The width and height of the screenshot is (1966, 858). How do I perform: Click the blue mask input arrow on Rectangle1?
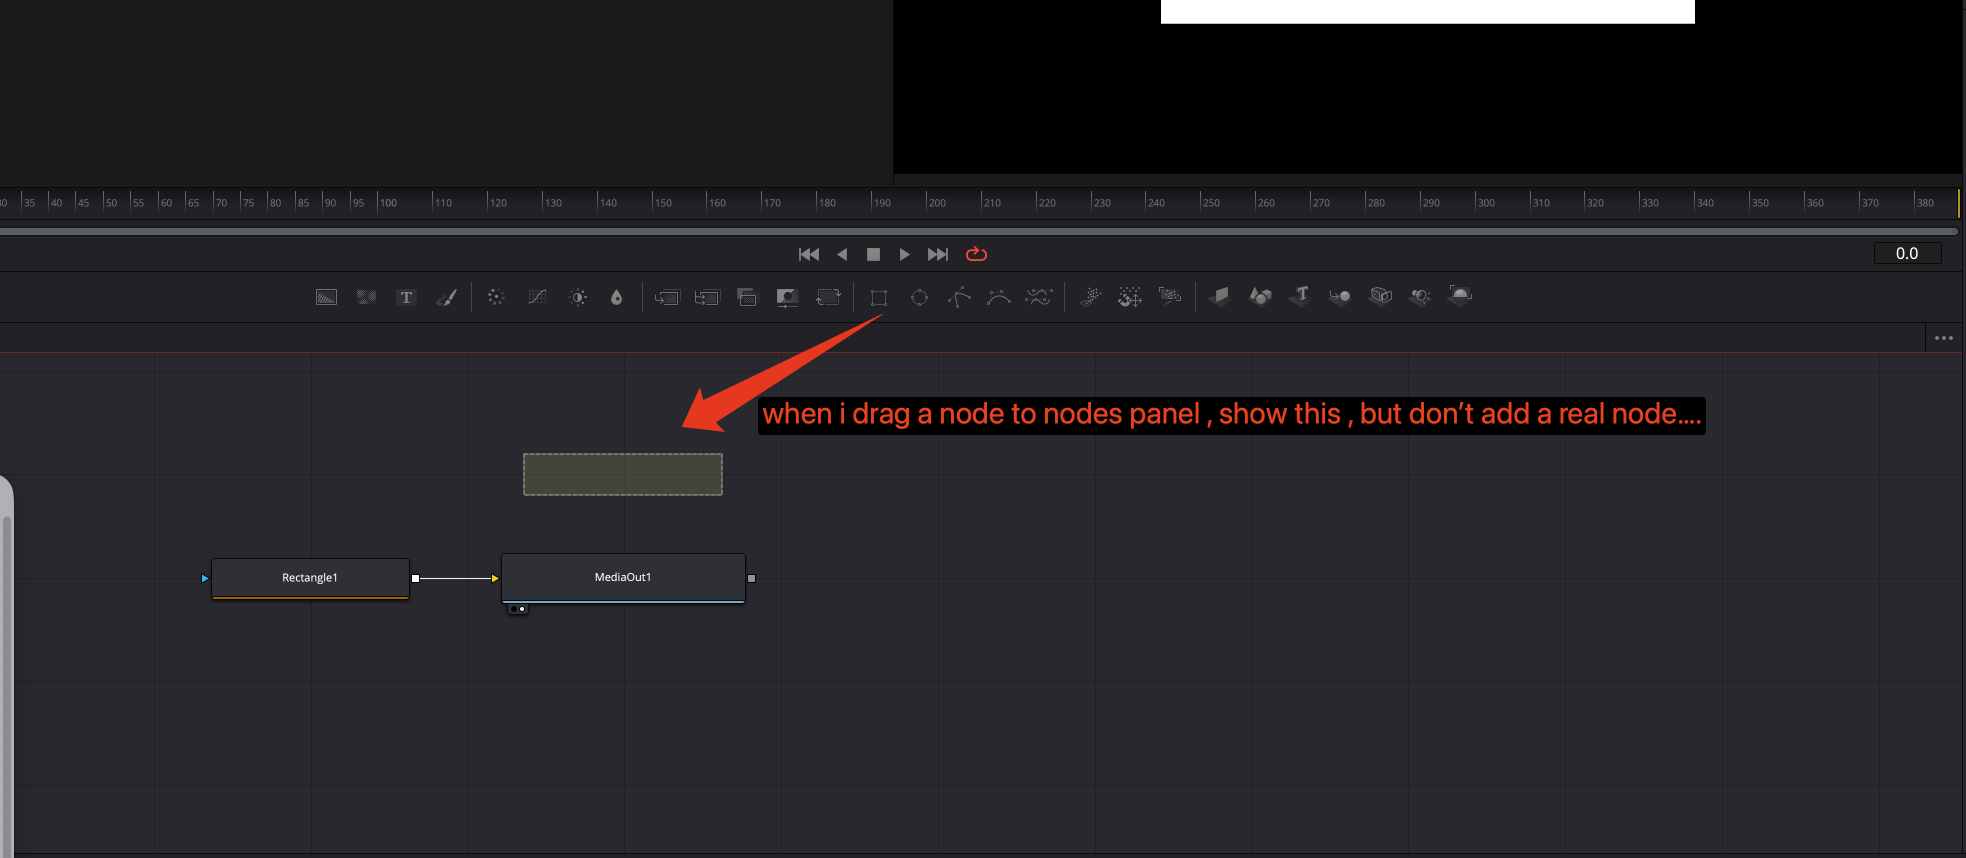pos(205,578)
